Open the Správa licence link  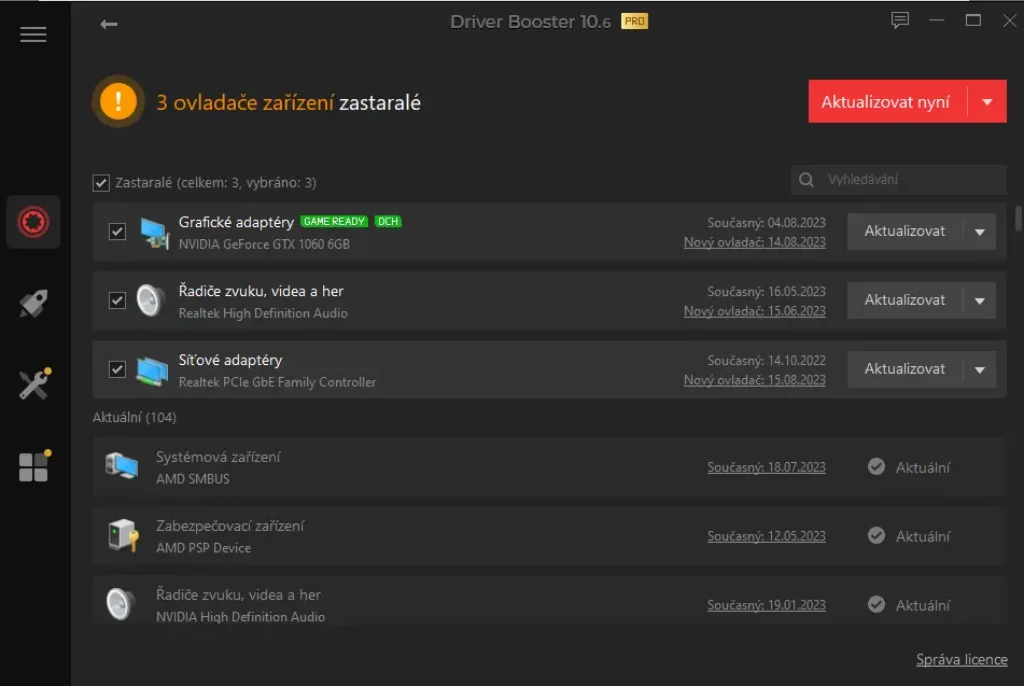[961, 659]
